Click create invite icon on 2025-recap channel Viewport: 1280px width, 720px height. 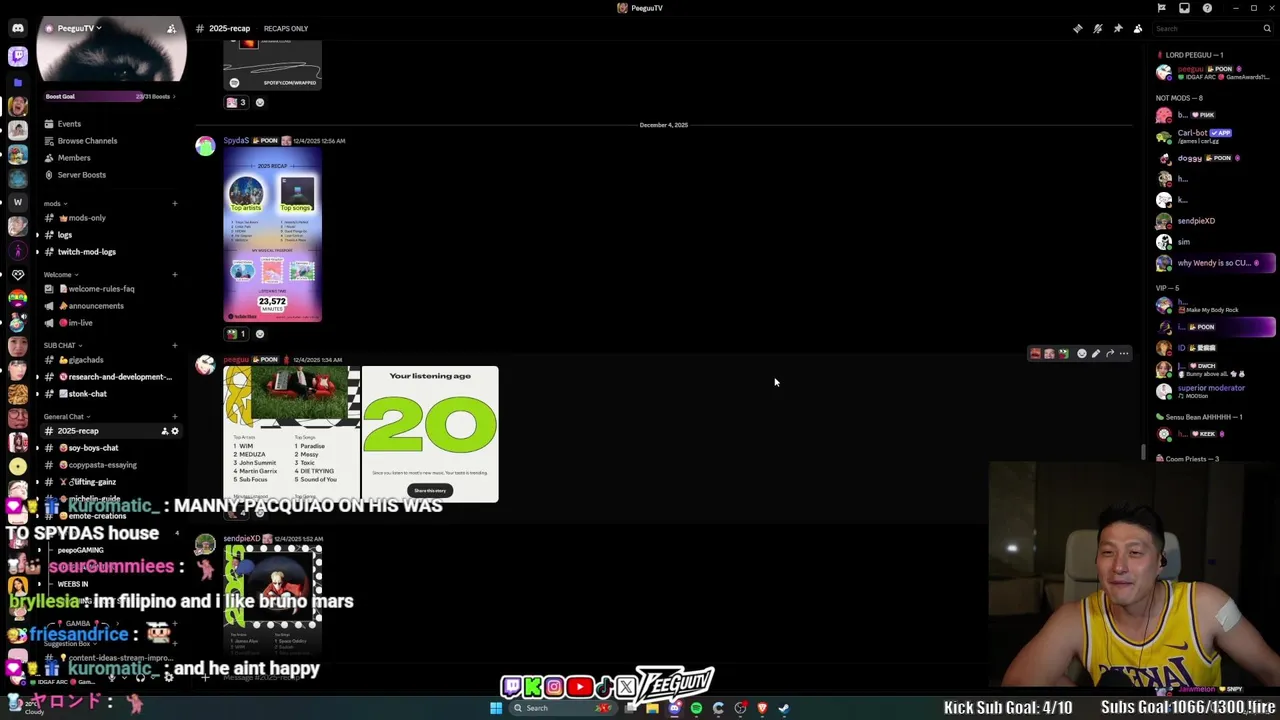pos(165,431)
